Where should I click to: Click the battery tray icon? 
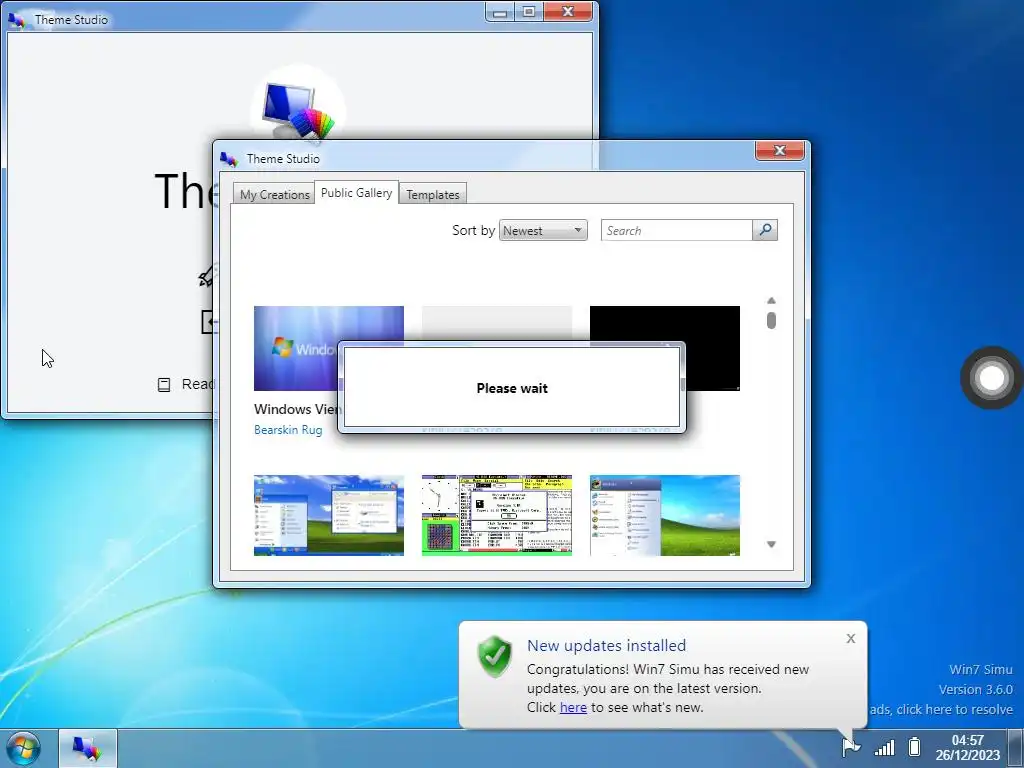[x=915, y=746]
